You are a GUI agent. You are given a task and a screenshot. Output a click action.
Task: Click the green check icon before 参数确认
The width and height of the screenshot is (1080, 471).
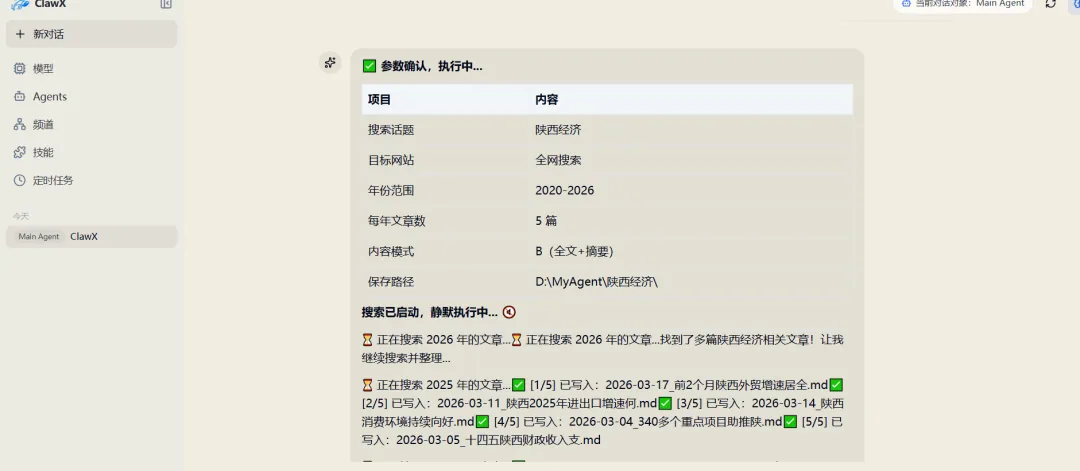point(369,66)
